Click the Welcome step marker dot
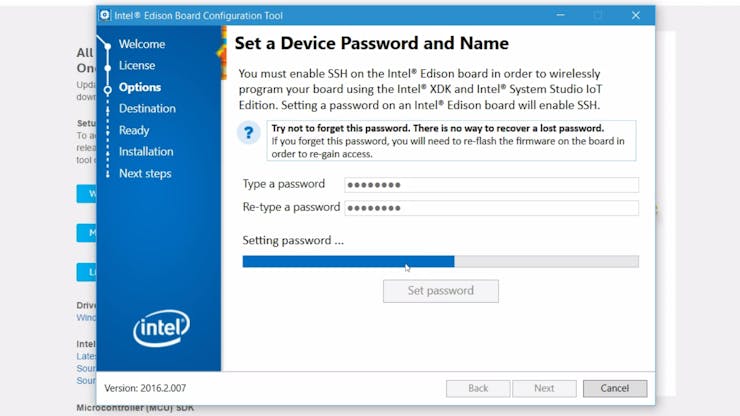Screen dimensions: 740x416 click(x=108, y=46)
